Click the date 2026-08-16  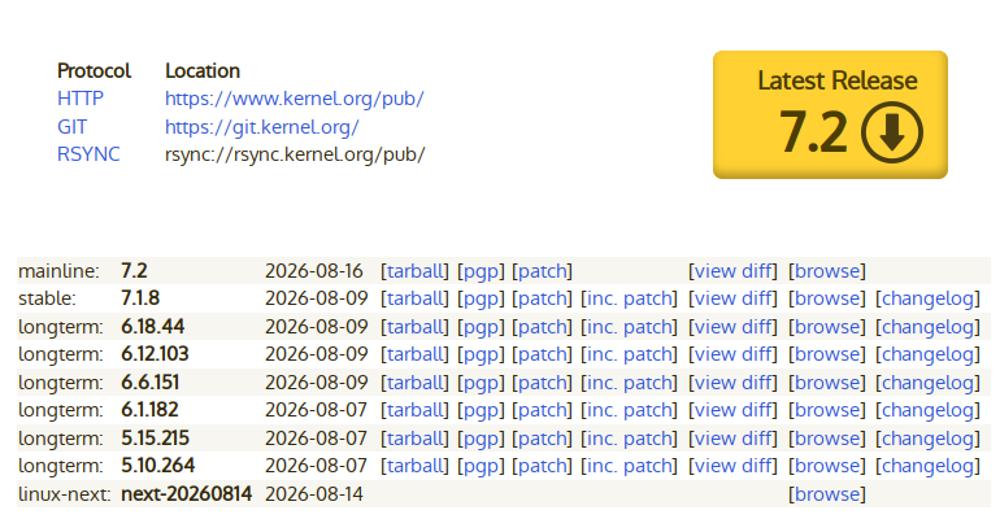point(314,271)
